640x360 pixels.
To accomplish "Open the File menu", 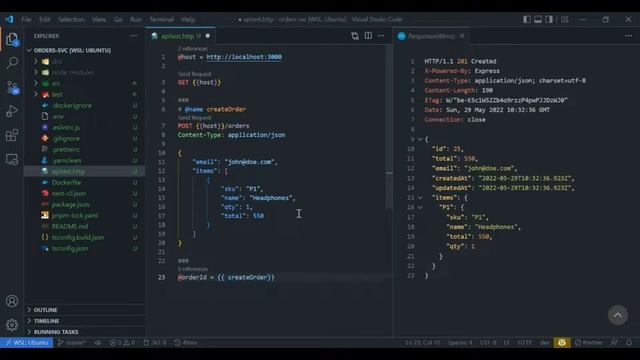I will click(26, 19).
